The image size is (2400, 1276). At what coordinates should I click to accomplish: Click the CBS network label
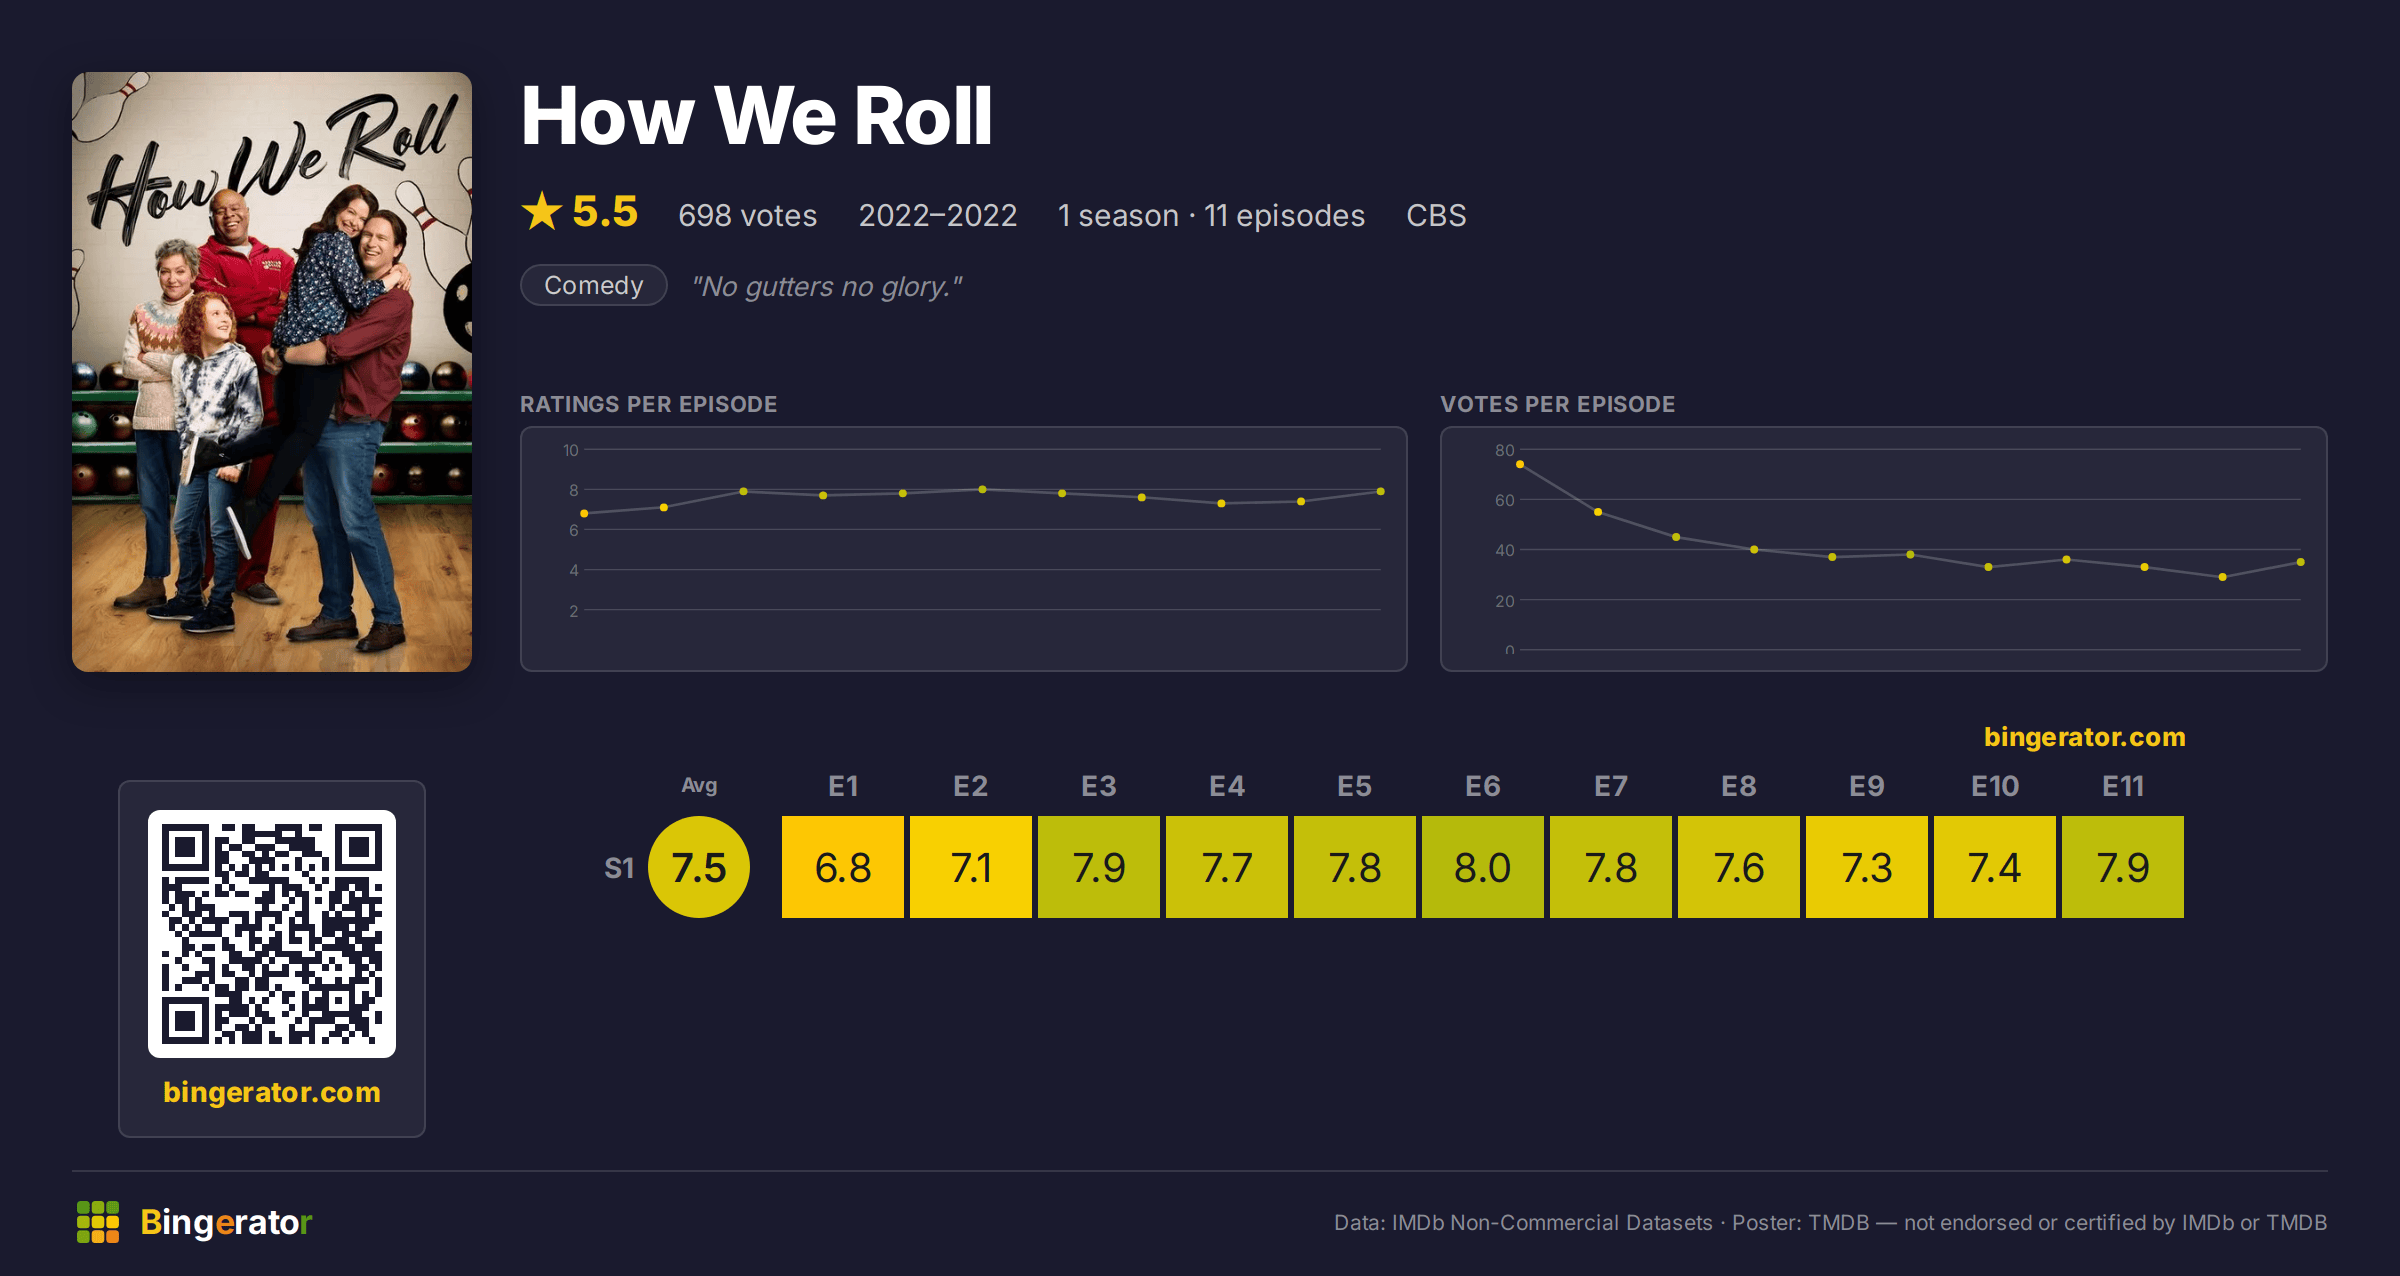(x=1436, y=215)
